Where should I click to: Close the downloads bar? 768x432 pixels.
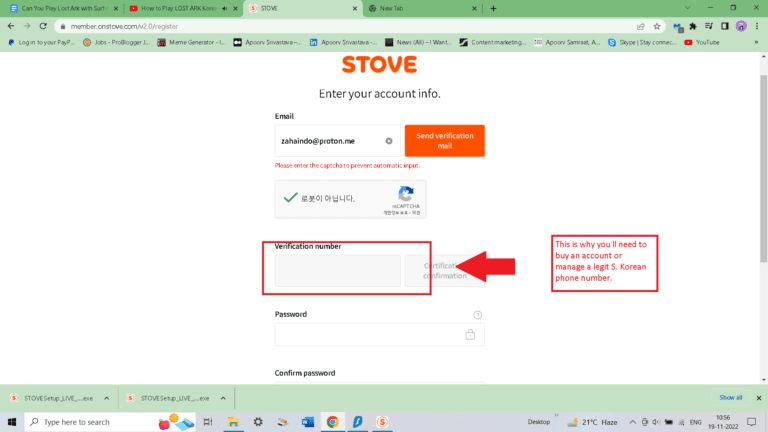click(759, 398)
